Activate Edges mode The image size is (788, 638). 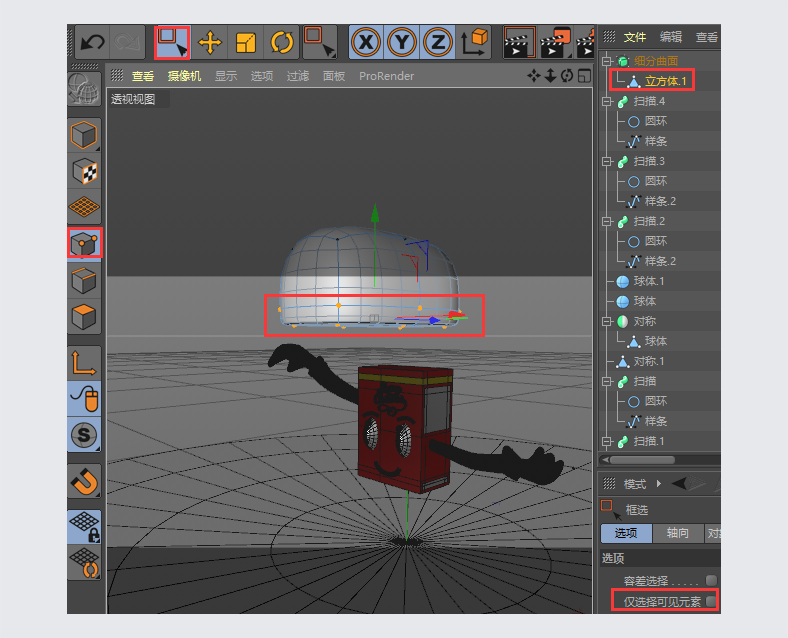[x=84, y=280]
